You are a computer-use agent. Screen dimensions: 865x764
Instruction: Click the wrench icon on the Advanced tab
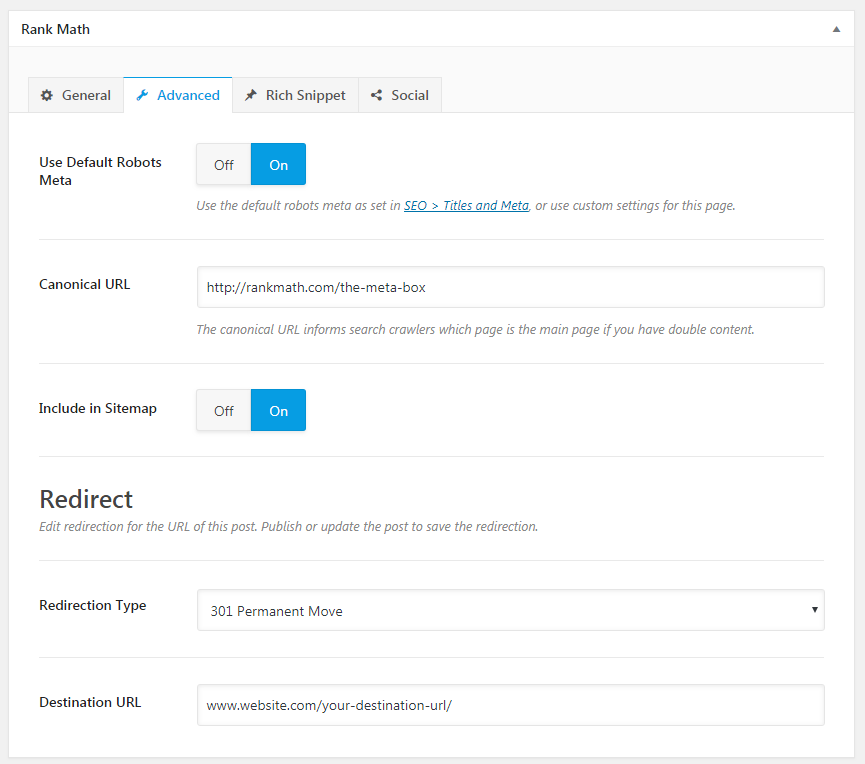pyautogui.click(x=142, y=95)
